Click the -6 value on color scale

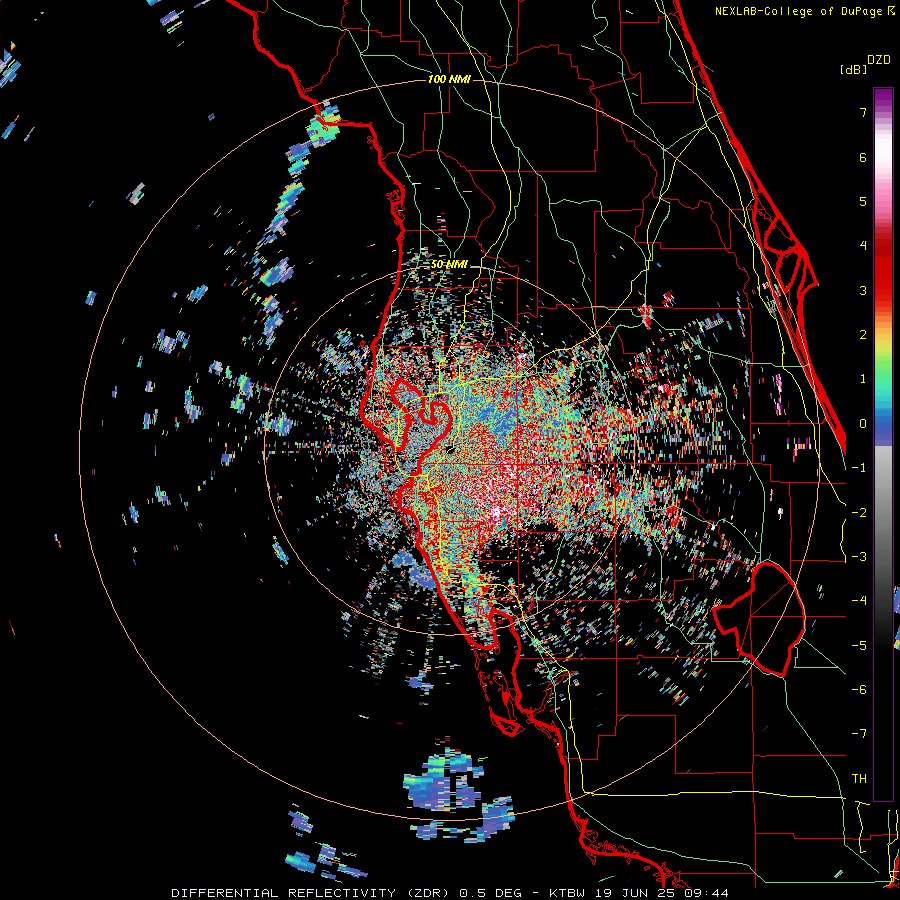pos(859,690)
